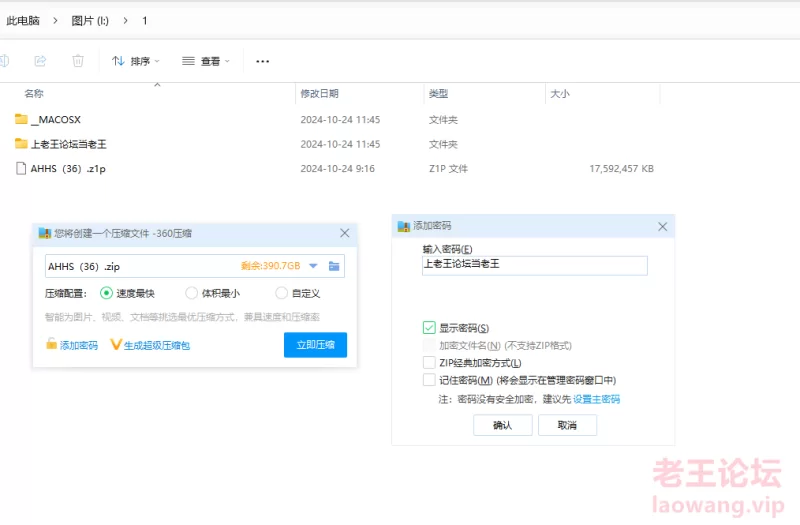800x525 pixels.
Task: Click the lock icon for 添加密码
Action: click(x=51, y=345)
